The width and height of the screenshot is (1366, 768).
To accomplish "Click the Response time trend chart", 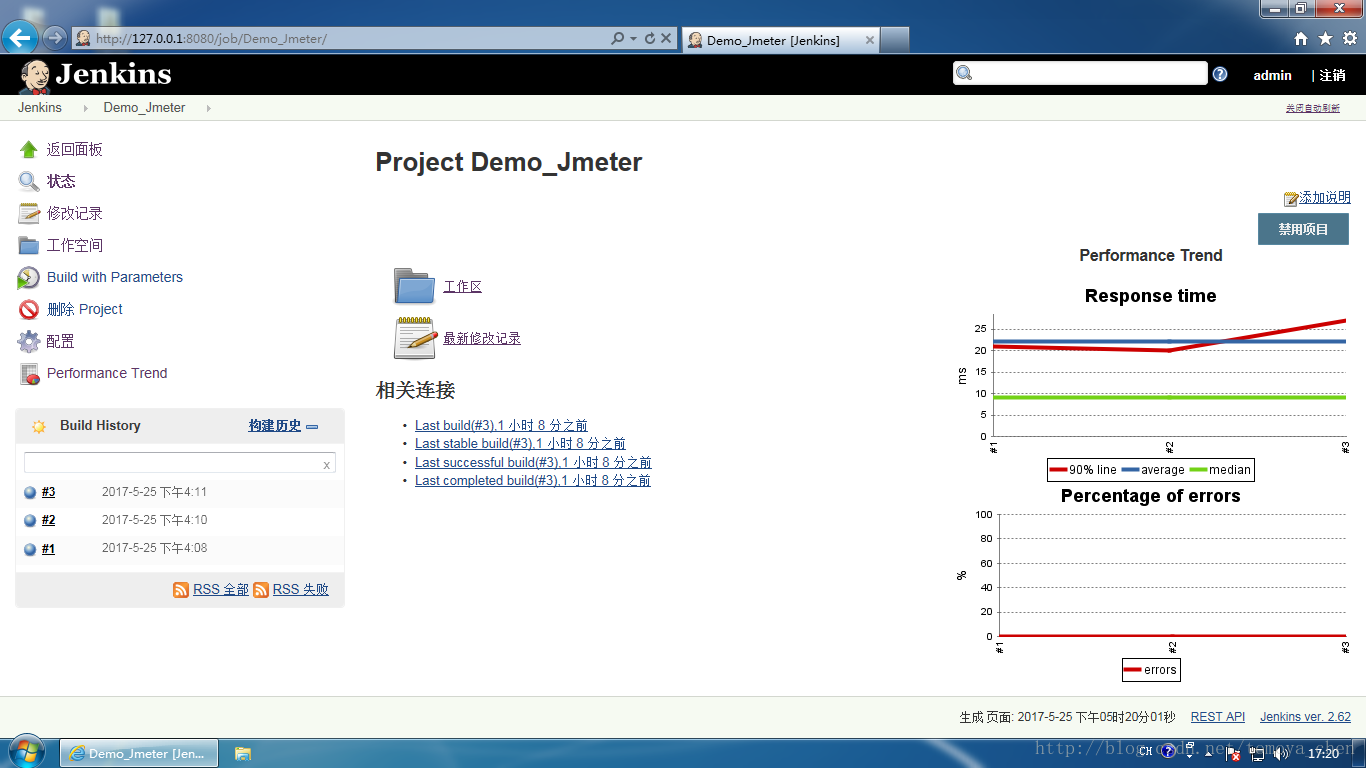I will [1151, 384].
